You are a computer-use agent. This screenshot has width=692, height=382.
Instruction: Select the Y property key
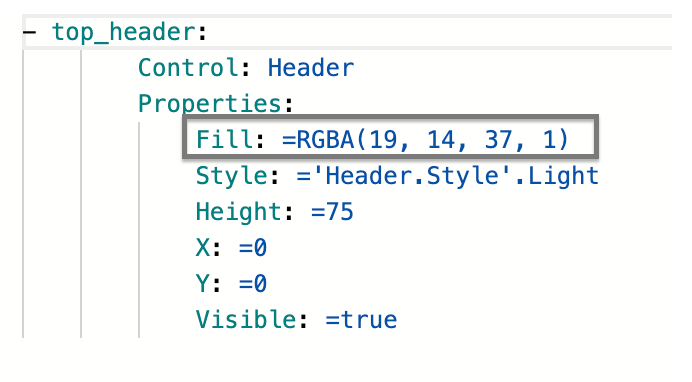203,283
